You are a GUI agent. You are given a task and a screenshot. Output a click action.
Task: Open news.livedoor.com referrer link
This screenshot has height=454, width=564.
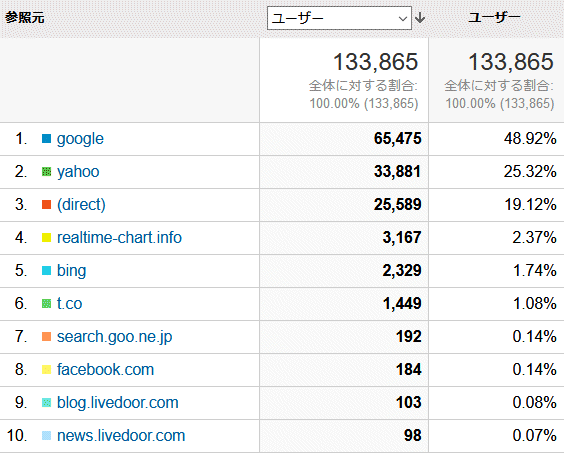pyautogui.click(x=121, y=436)
